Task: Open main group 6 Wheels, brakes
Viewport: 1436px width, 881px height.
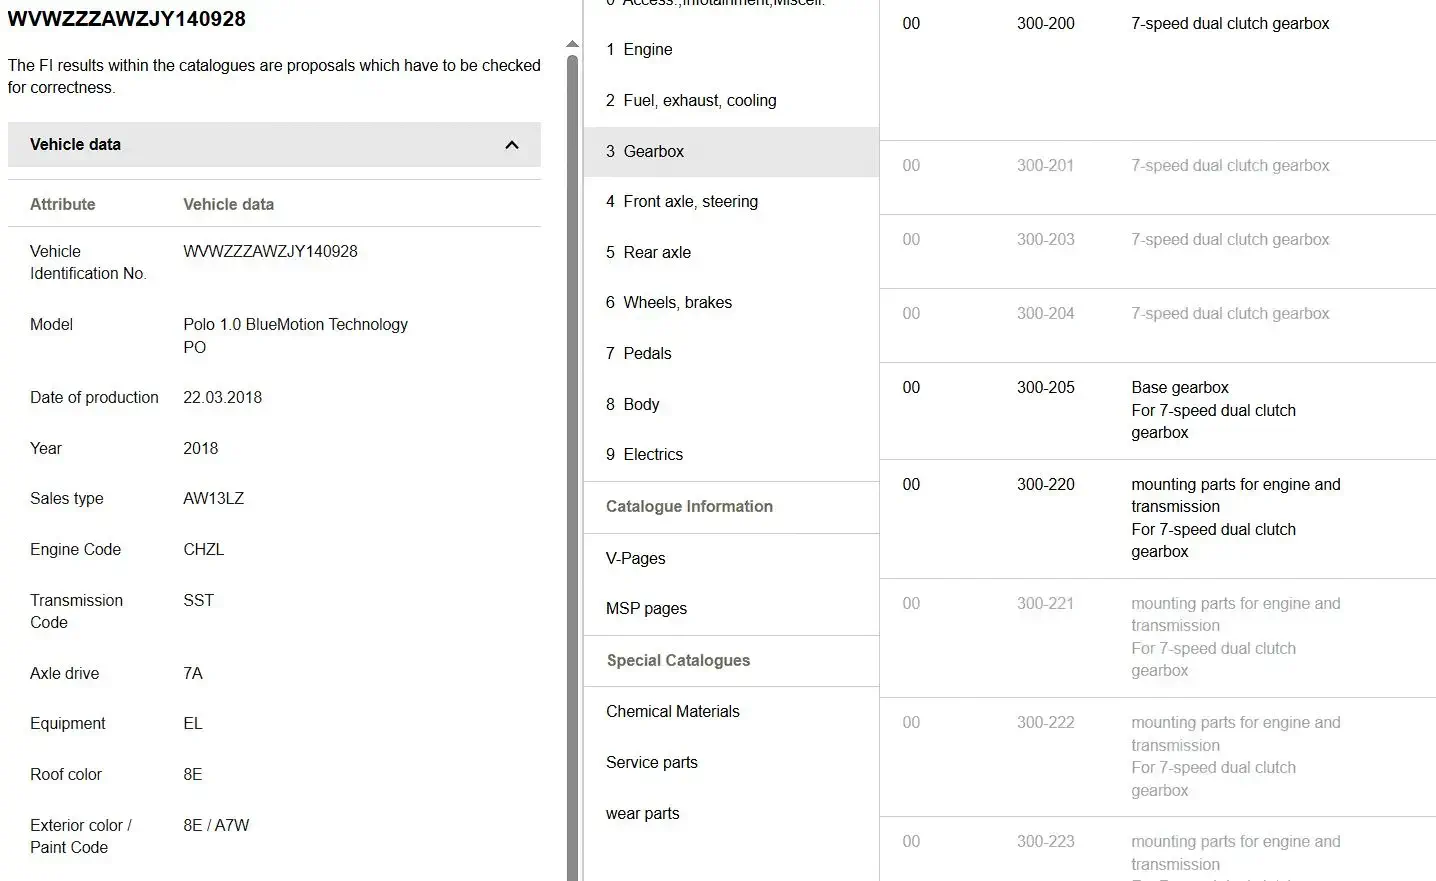Action: 731,303
